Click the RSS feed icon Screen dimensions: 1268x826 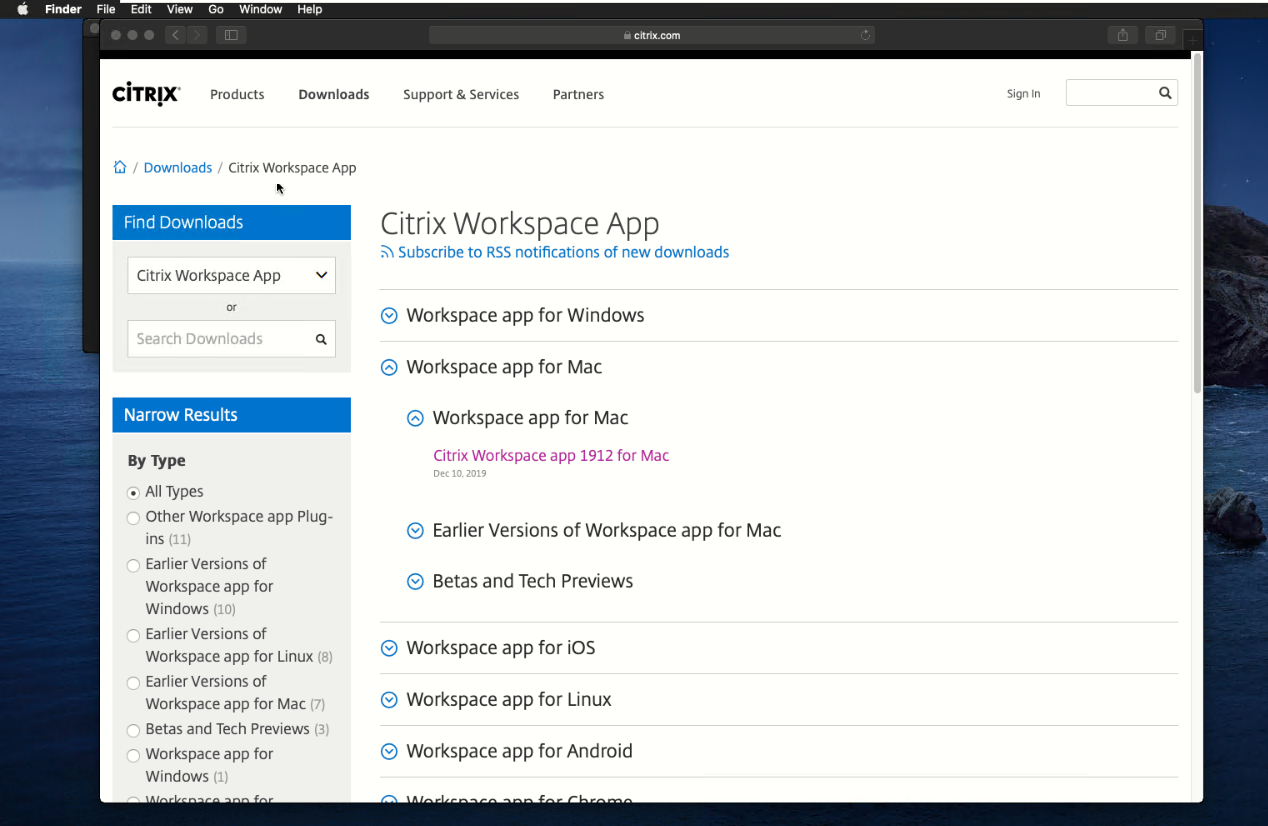coord(387,252)
